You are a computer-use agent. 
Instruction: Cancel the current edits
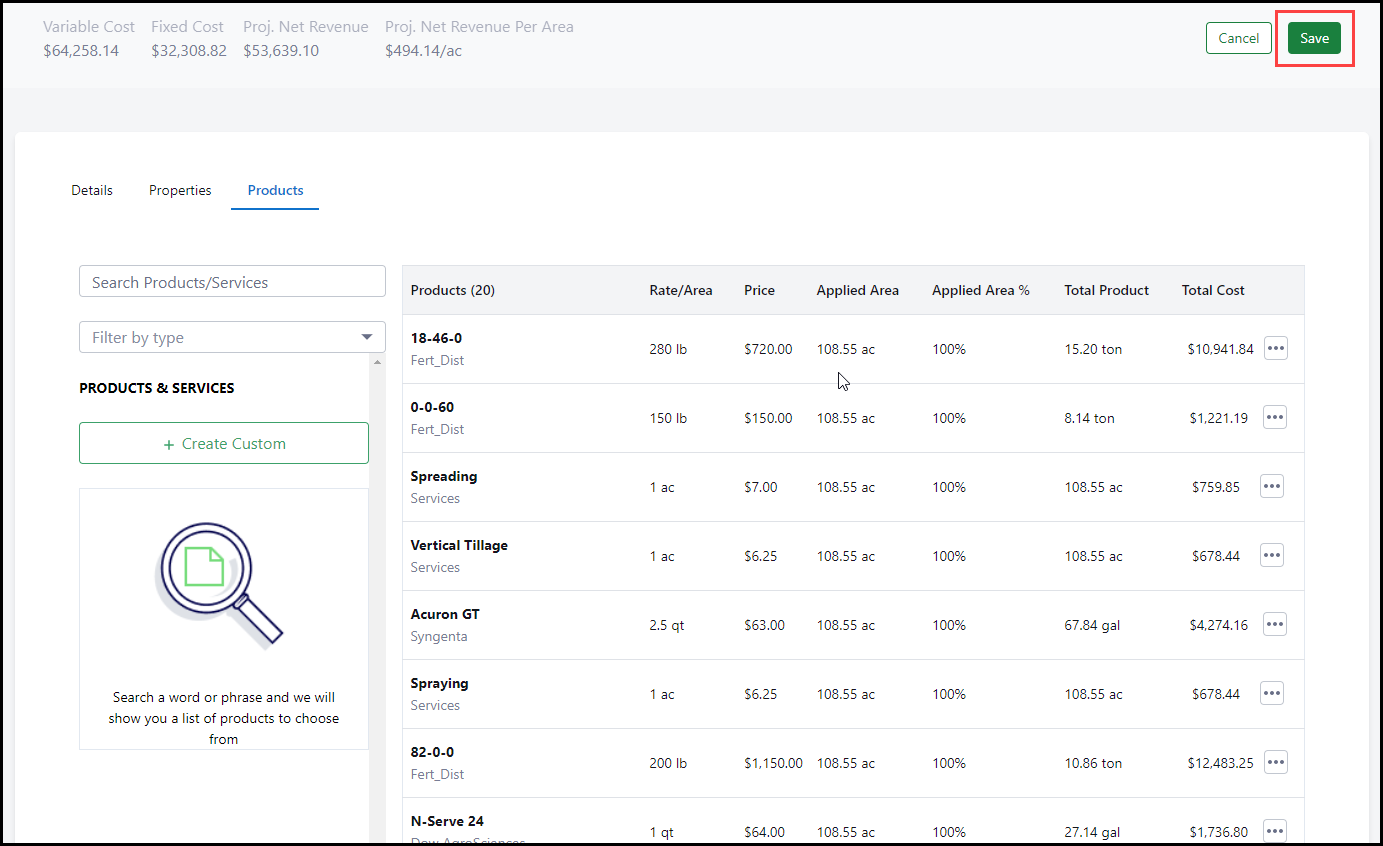[x=1238, y=38]
